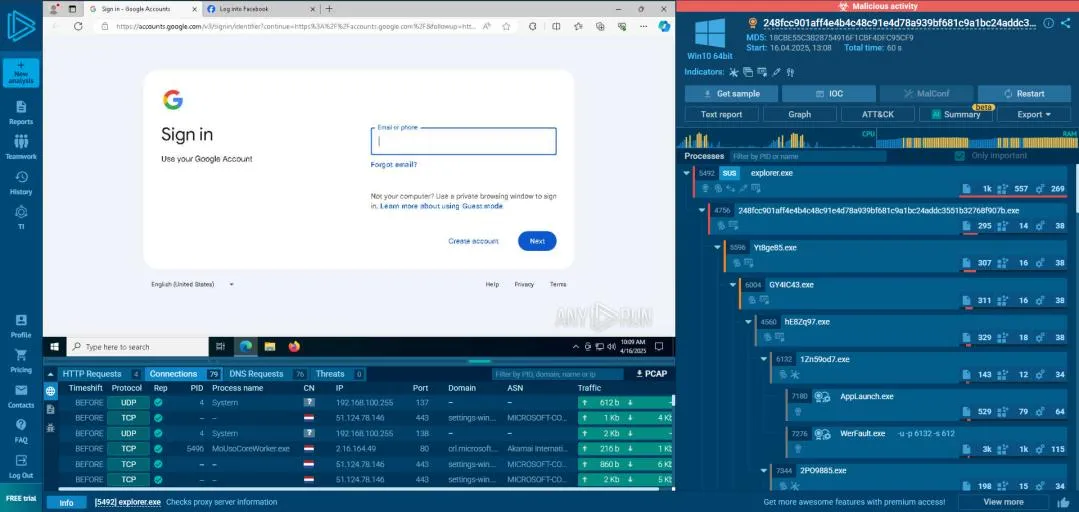This screenshot has width=1079, height=512.
Task: Open the ATT&CK matrix button
Action: coord(877,114)
